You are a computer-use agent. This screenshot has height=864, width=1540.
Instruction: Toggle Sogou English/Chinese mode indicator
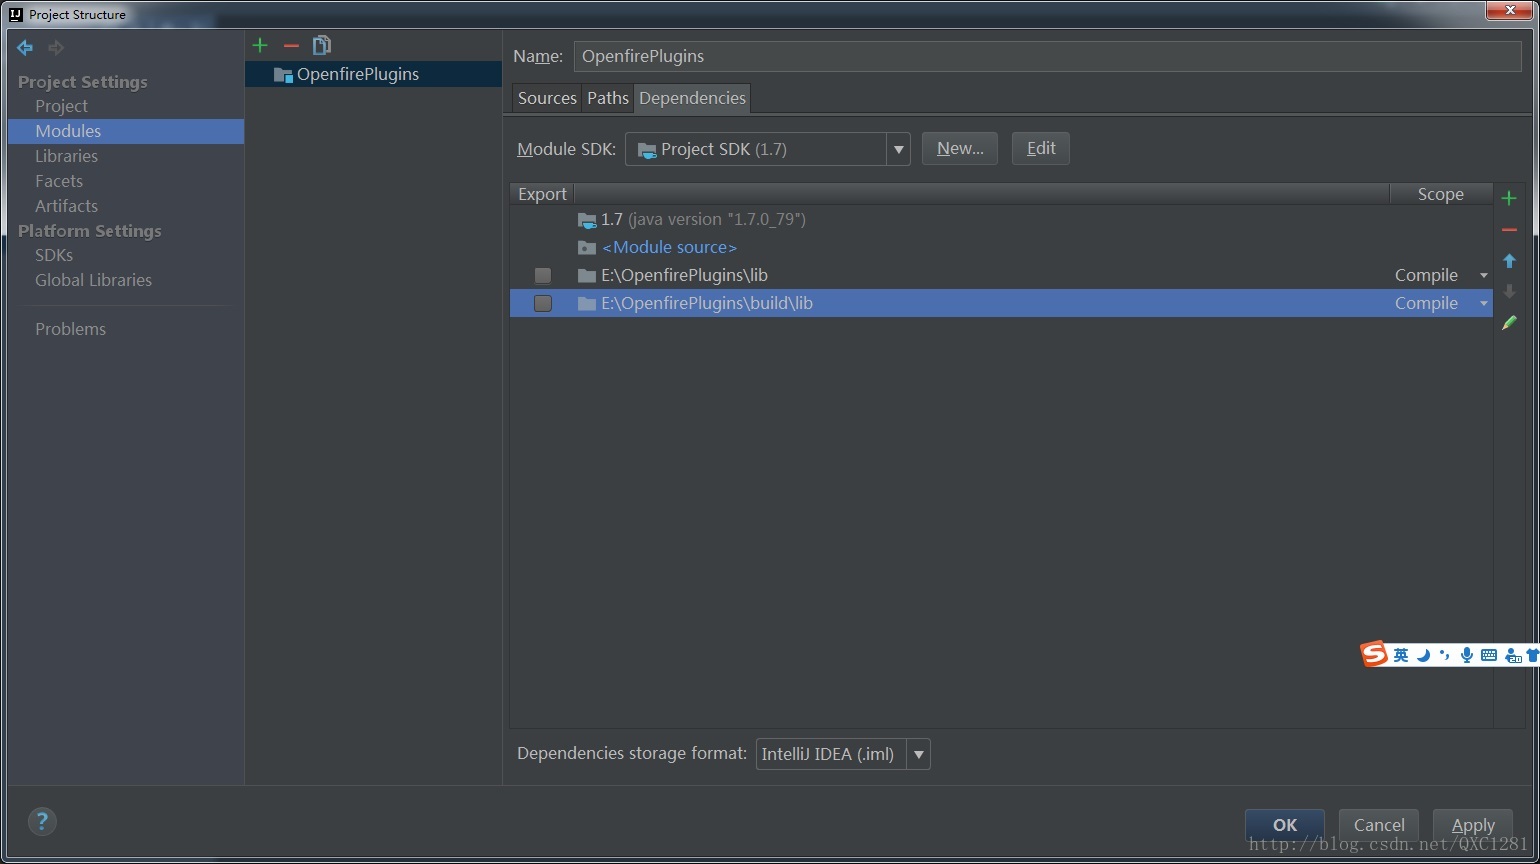pos(1401,655)
